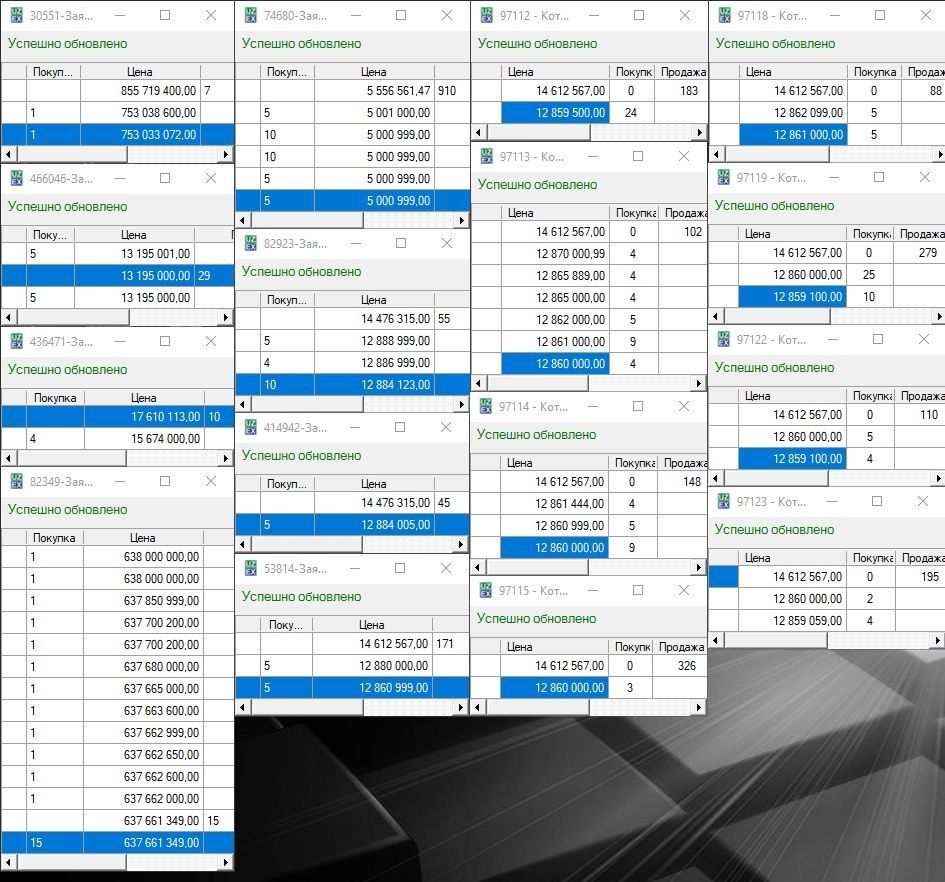Screen dimensions: 945x882
Task: Click the app icon in window 74680 title bar
Action: pos(251,15)
